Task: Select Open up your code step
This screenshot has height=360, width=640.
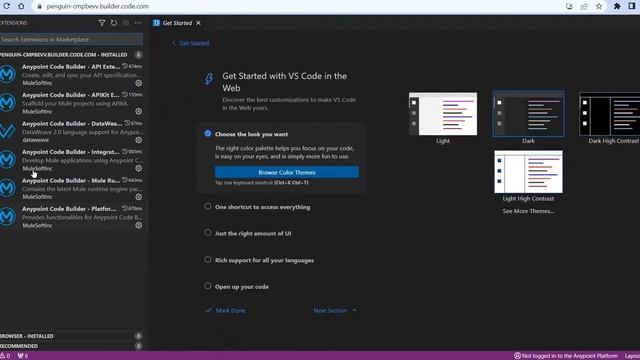Action: (242, 287)
